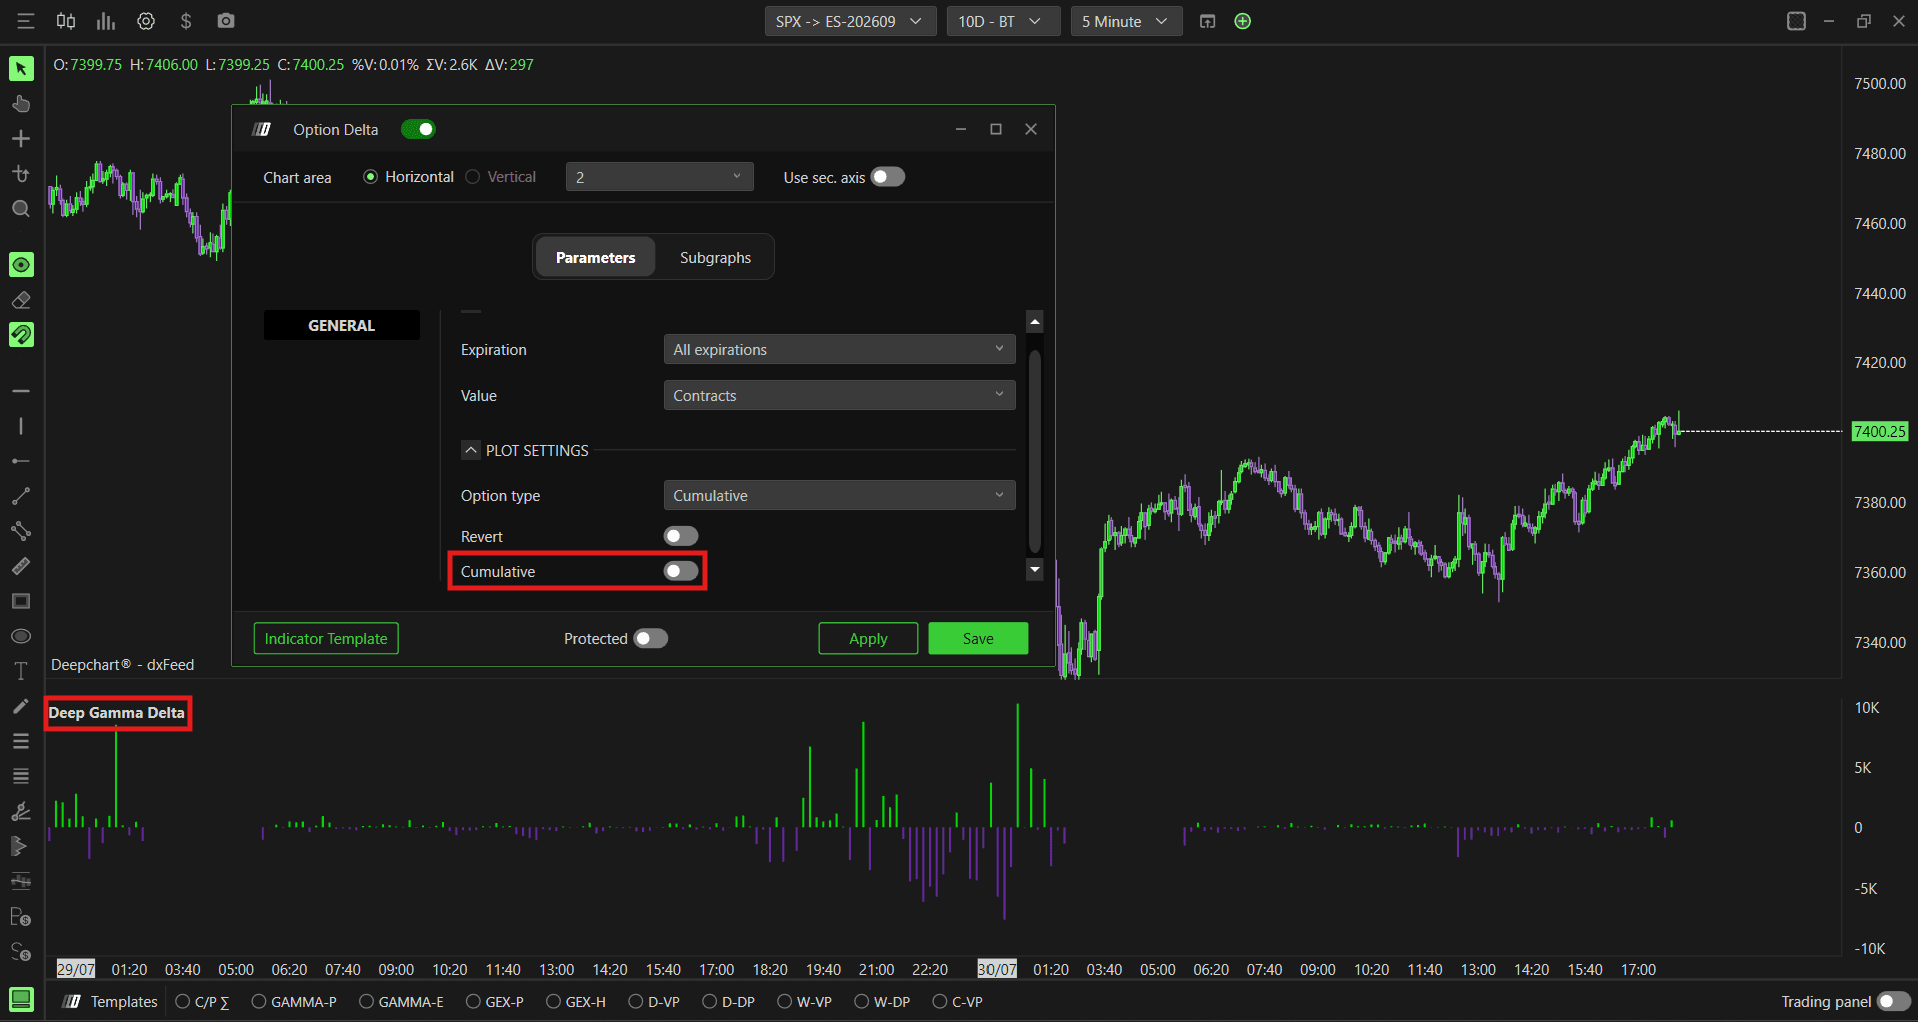This screenshot has height=1022, width=1918.
Task: Click the Save button
Action: 978,638
